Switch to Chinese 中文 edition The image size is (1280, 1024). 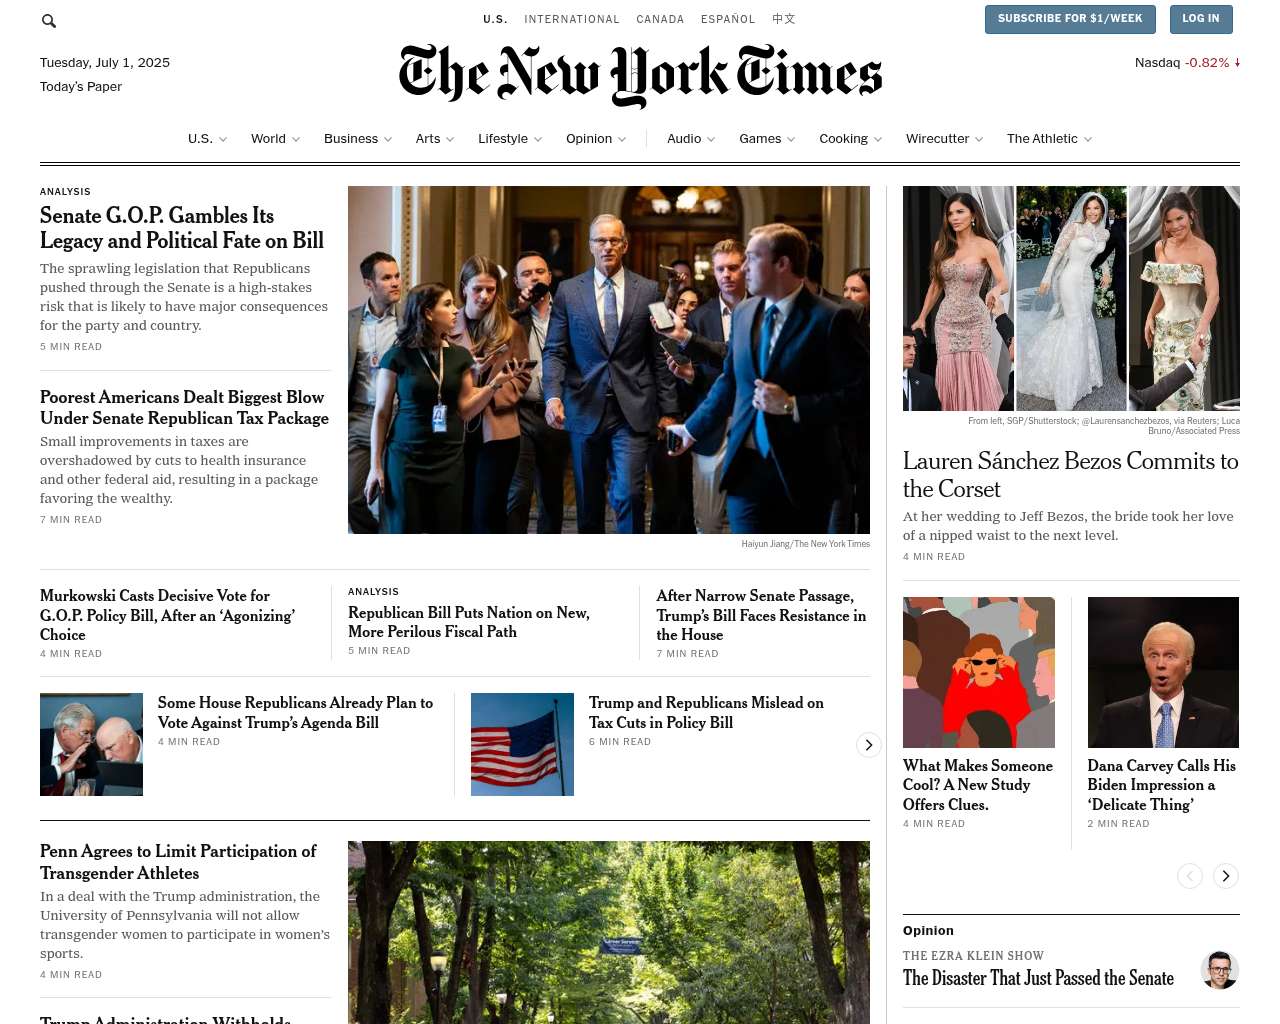point(784,19)
